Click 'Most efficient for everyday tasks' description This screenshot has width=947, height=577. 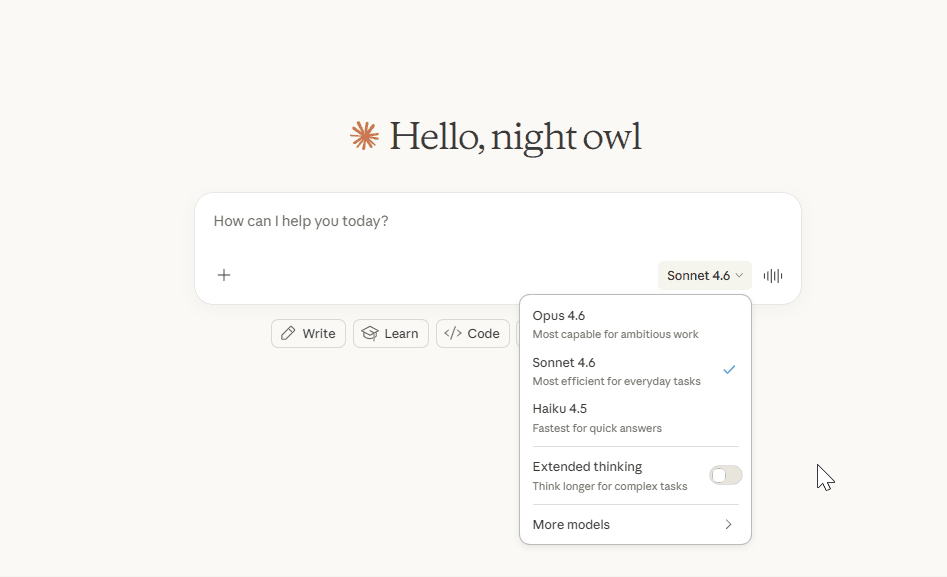(616, 381)
